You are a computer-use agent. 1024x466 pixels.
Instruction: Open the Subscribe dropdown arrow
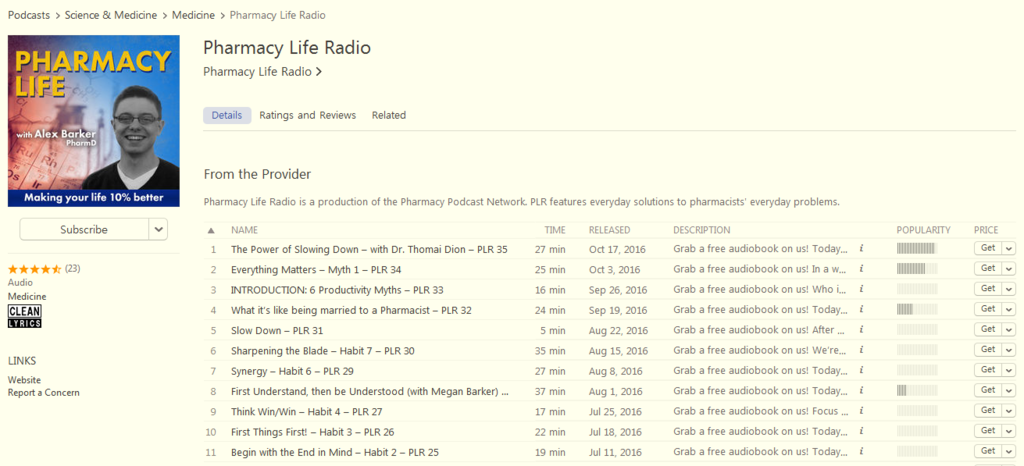click(x=158, y=230)
